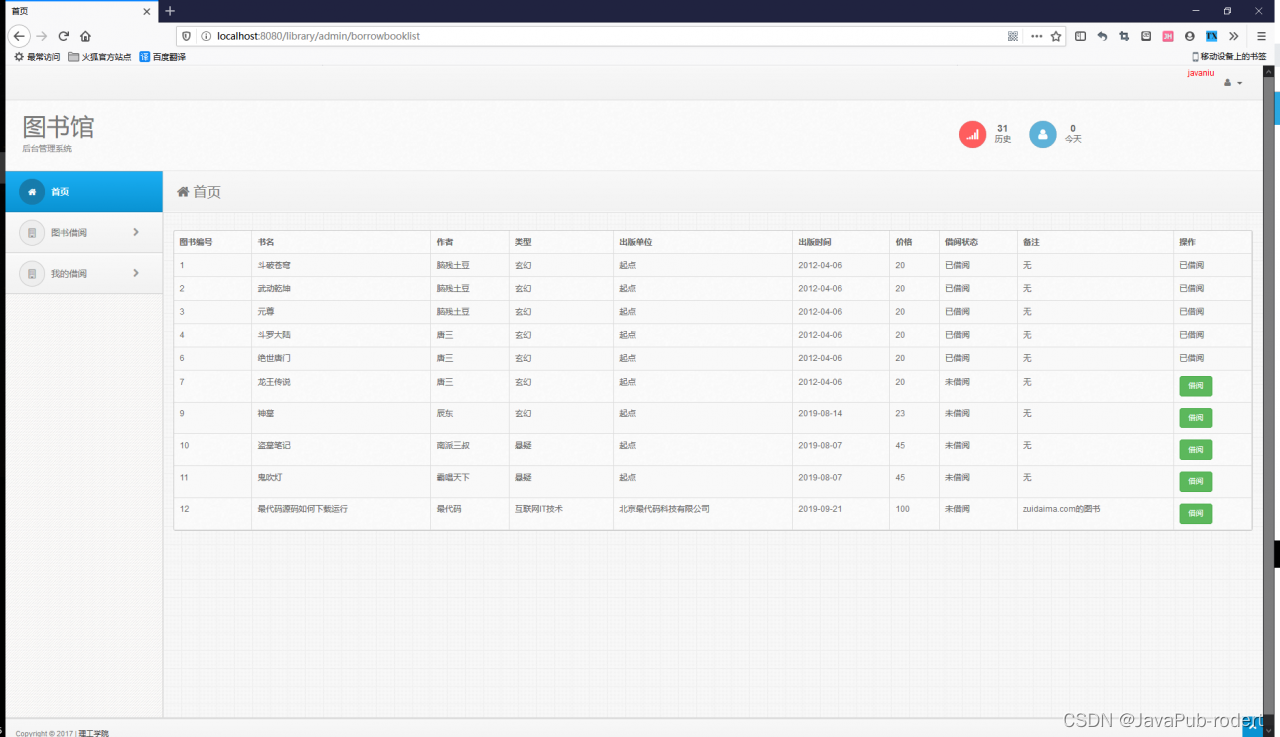Screen dimensions: 1280x737
Task: Click the browser forward arrow button
Action: [41, 36]
